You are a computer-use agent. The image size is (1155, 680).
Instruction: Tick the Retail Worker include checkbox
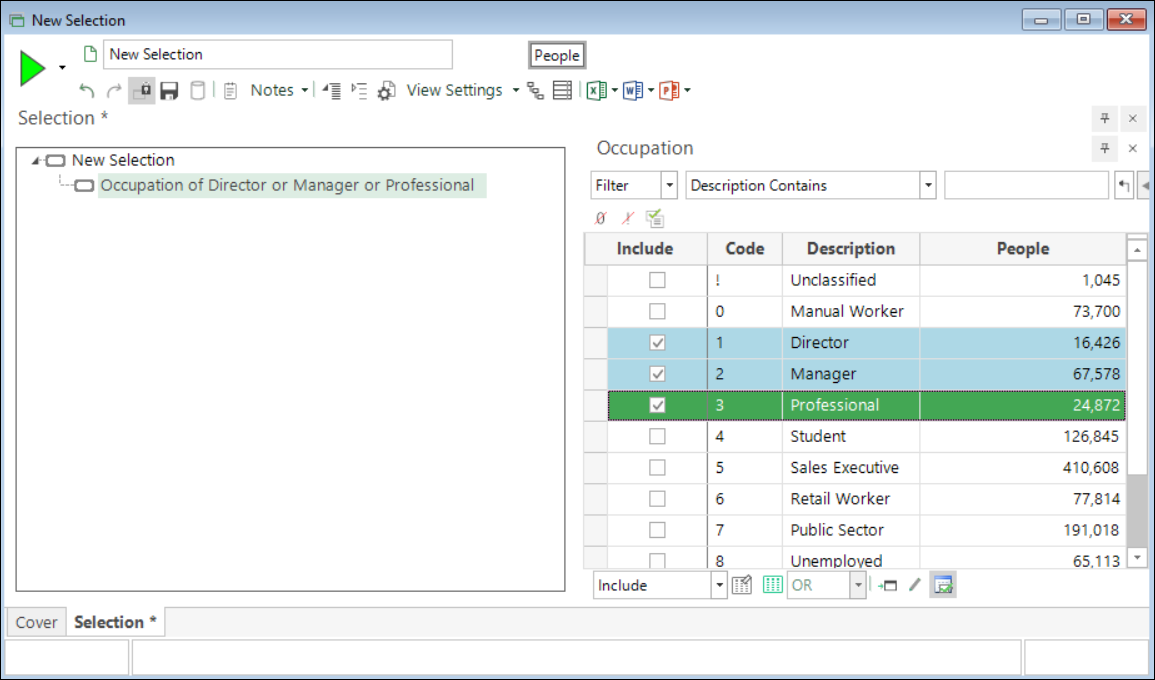click(x=657, y=500)
